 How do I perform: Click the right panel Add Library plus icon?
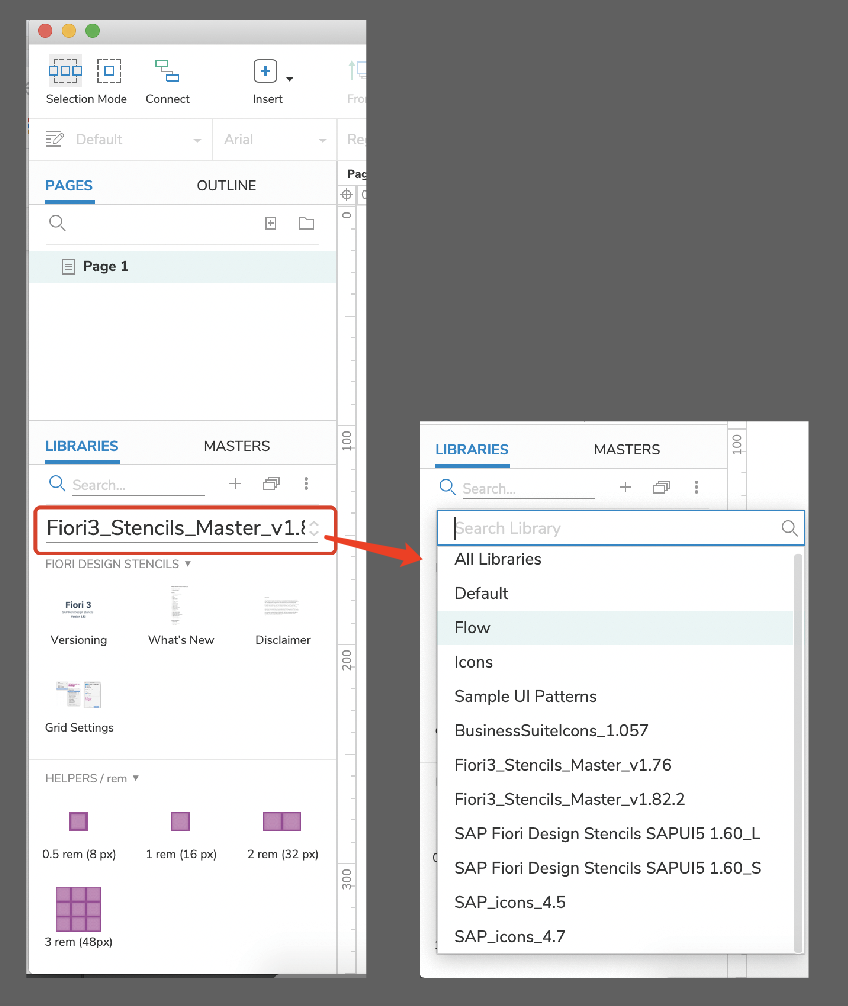[625, 488]
